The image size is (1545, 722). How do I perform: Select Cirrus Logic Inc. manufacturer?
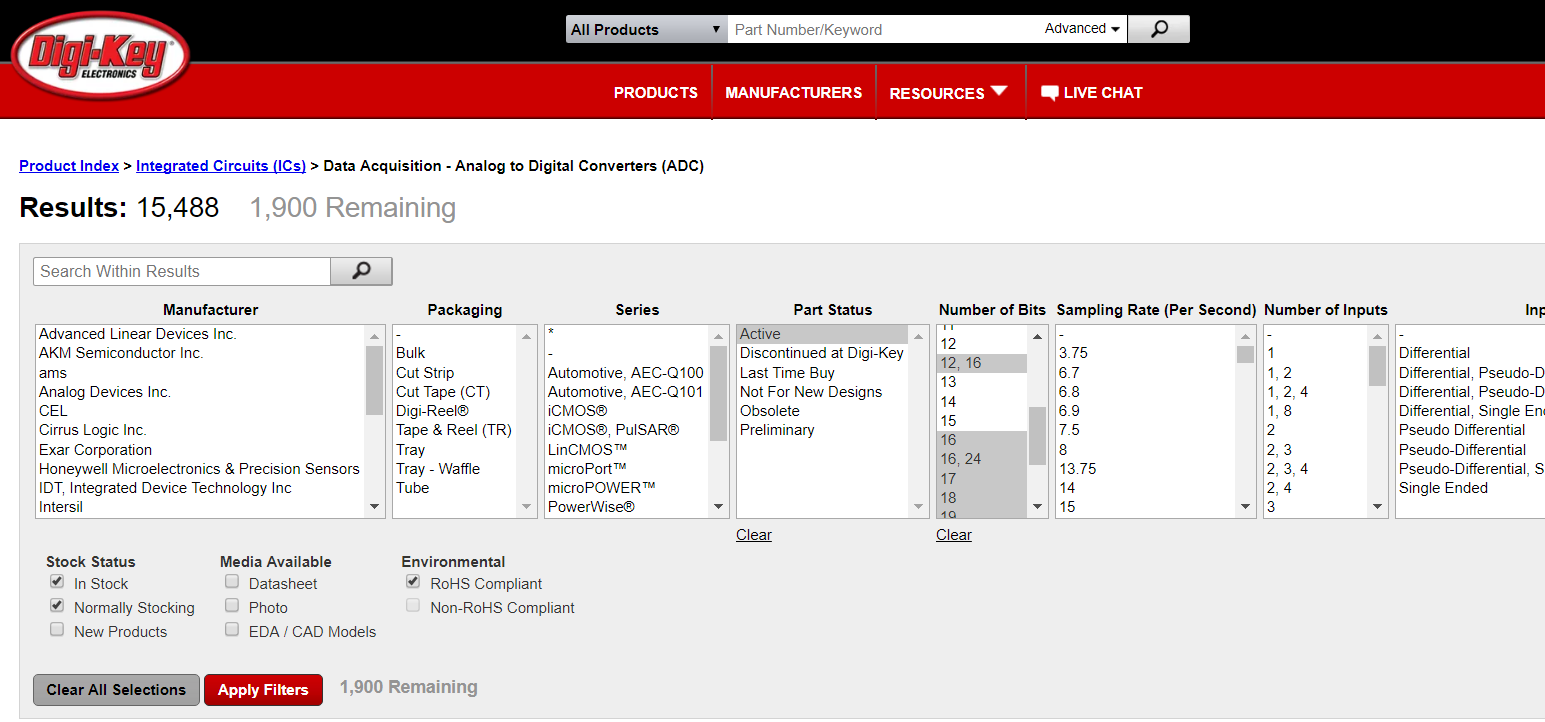click(201, 430)
